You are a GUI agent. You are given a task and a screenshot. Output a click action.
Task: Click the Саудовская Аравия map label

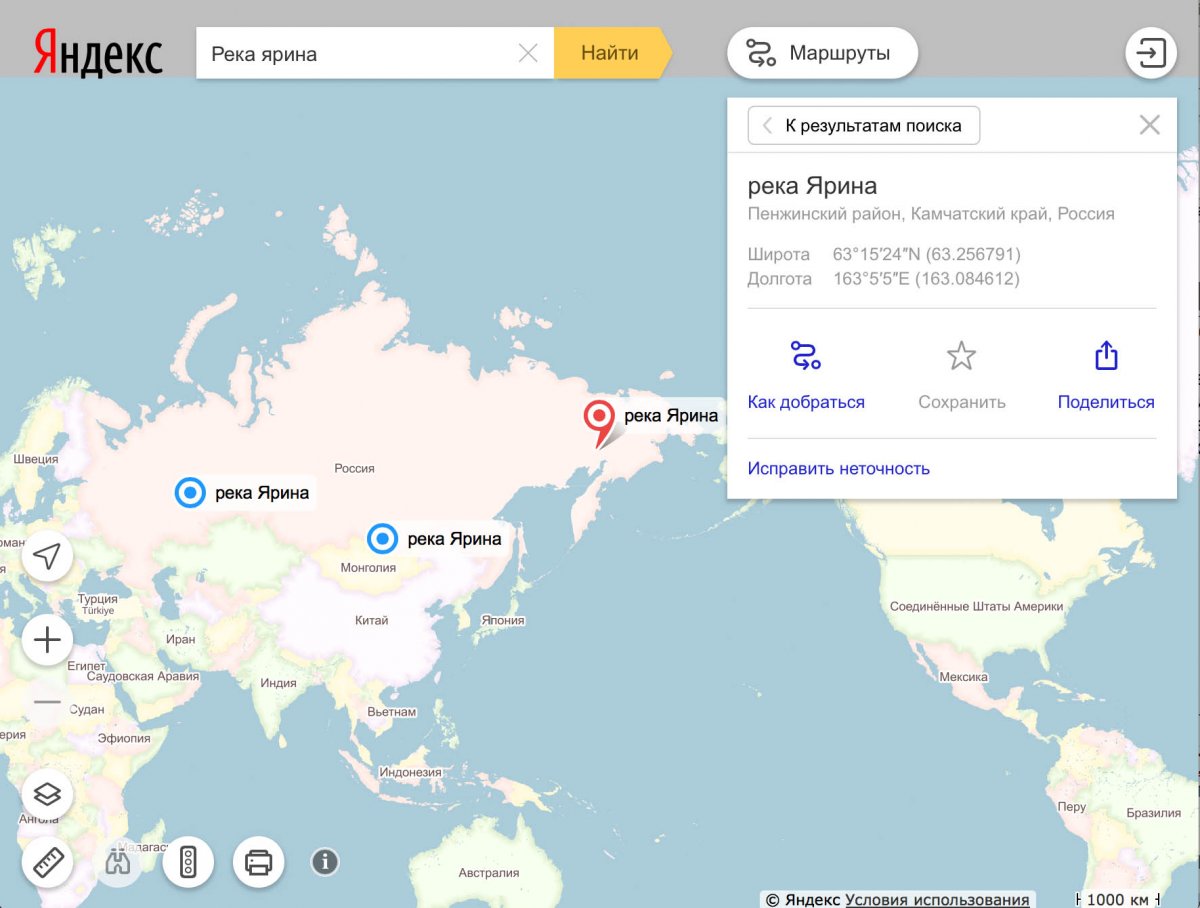coord(143,677)
